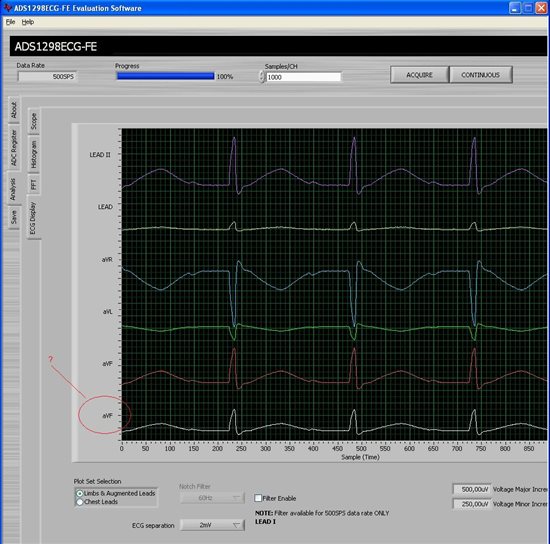550x544 pixels.
Task: Click the ADS1298ECG-FE header banner text
Action: point(56,47)
